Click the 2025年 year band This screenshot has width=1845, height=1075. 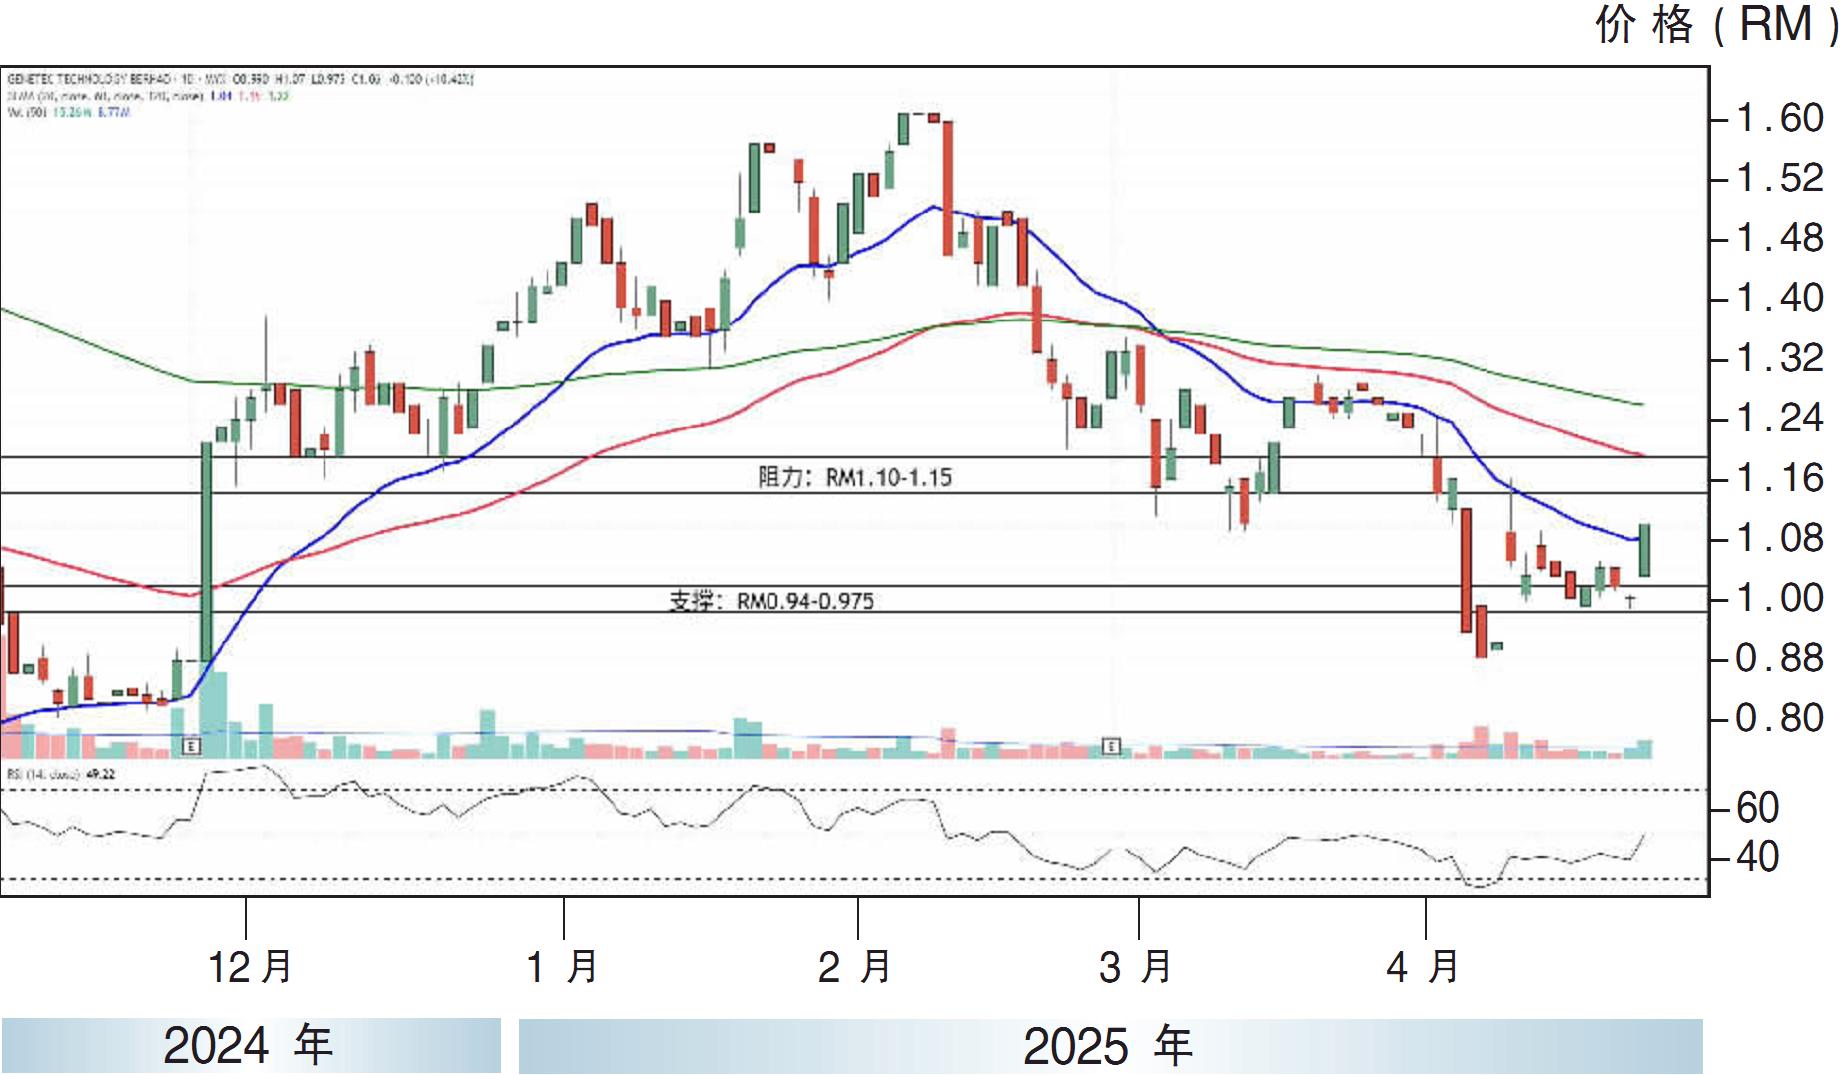click(x=1110, y=1046)
